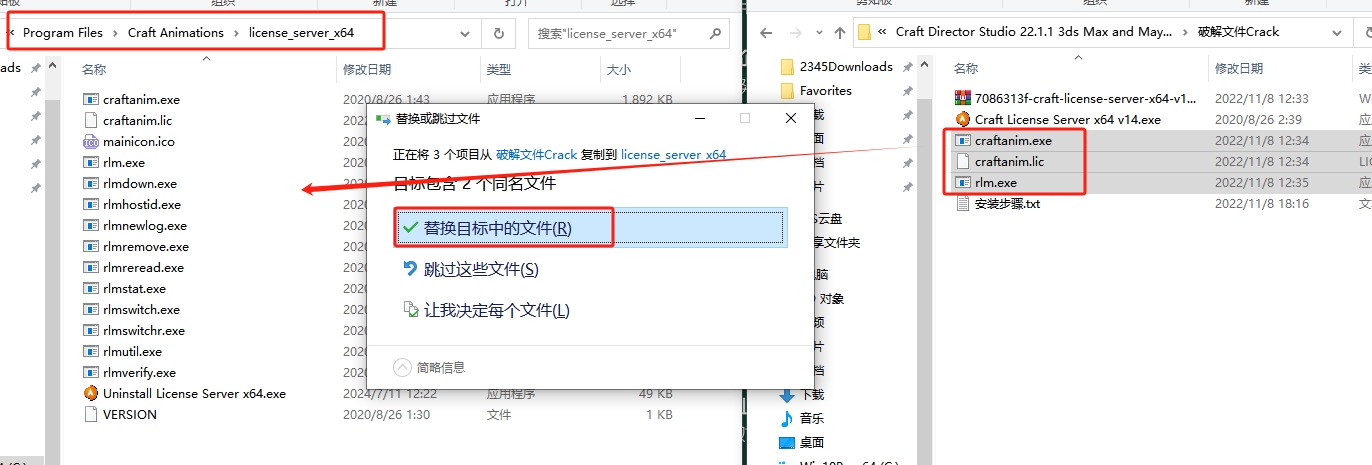Sort right window by 修改日期 column
Viewport: 1372px width, 465px height.
pos(1239,68)
